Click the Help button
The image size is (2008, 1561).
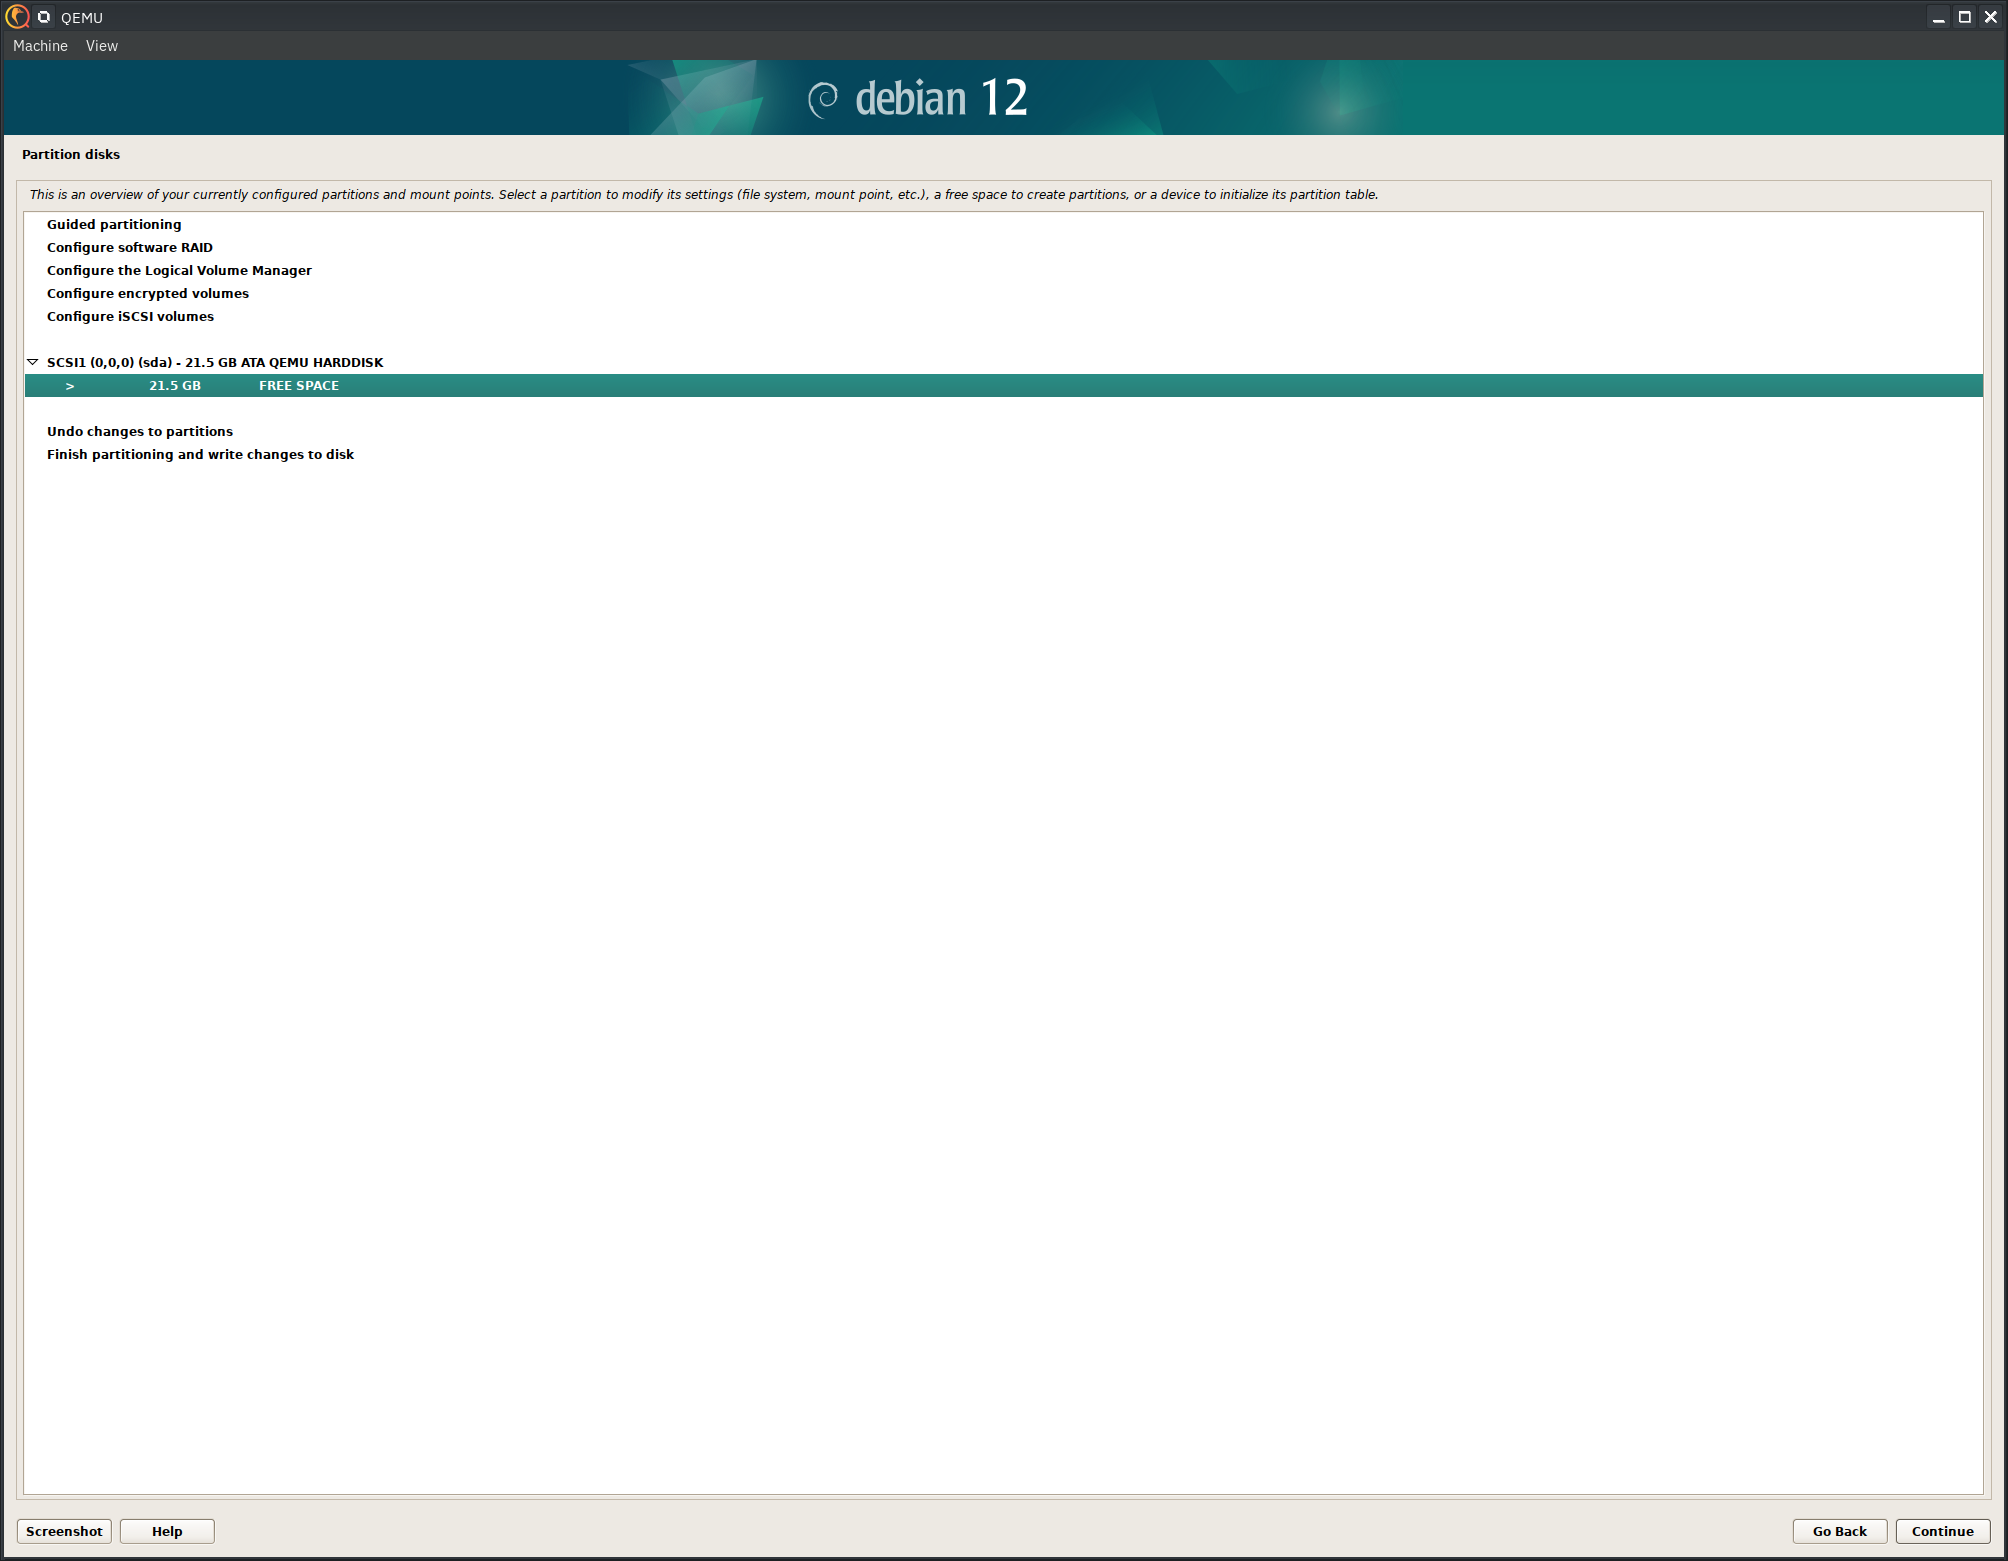[167, 1531]
